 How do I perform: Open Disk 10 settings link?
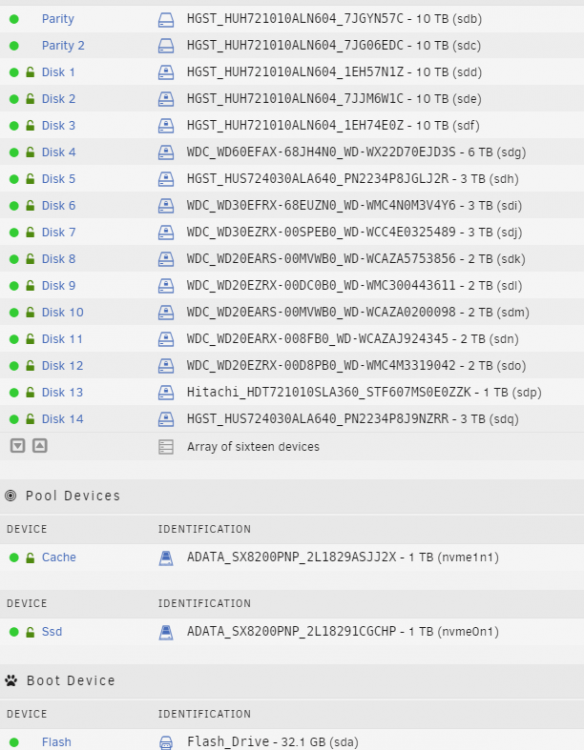tap(63, 312)
